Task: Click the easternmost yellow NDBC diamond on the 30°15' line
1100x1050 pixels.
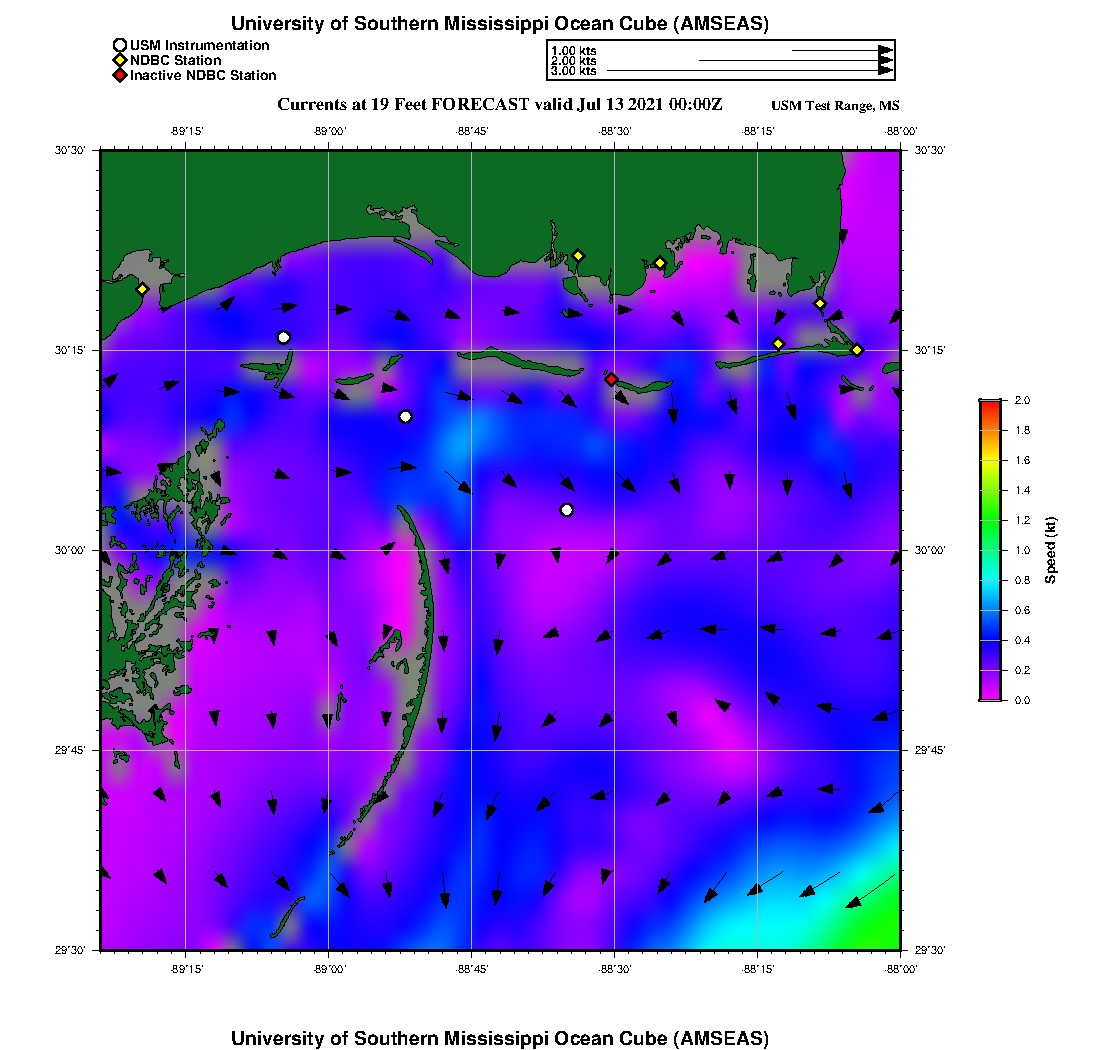Action: [857, 350]
